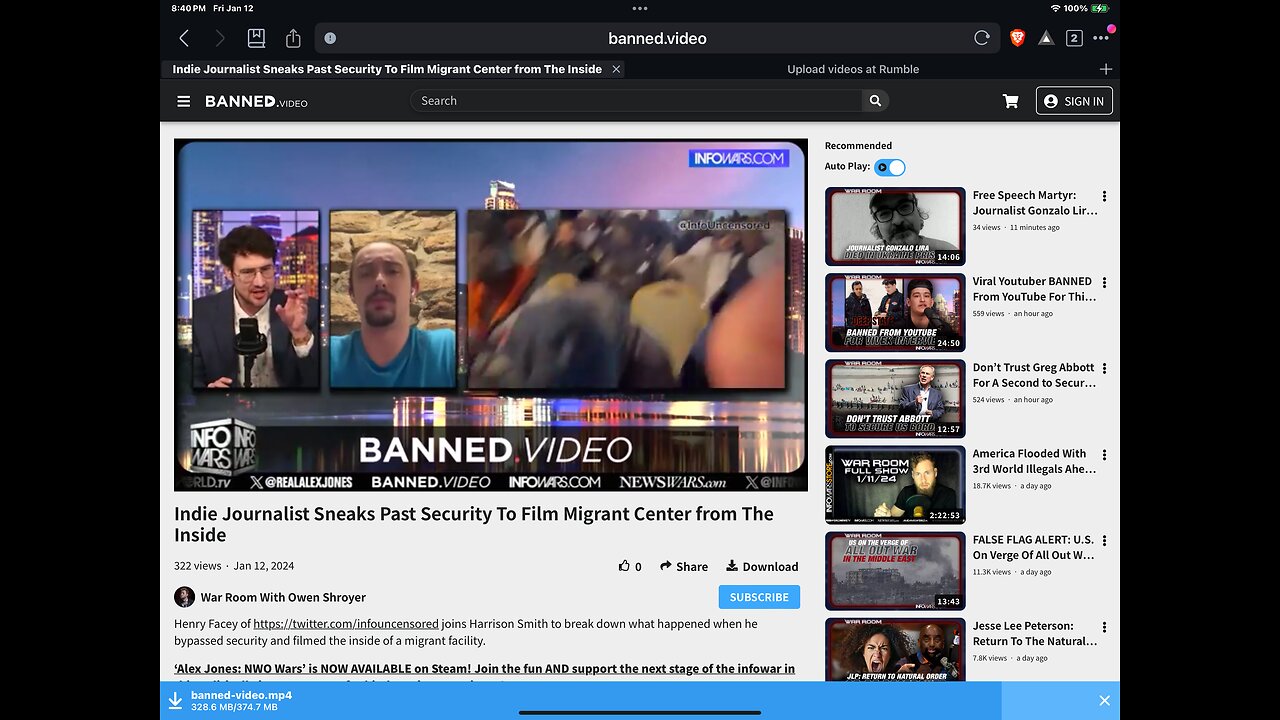Open the hamburger menu next to BANNED.VIDEO
This screenshot has width=1280, height=720.
pyautogui.click(x=184, y=101)
